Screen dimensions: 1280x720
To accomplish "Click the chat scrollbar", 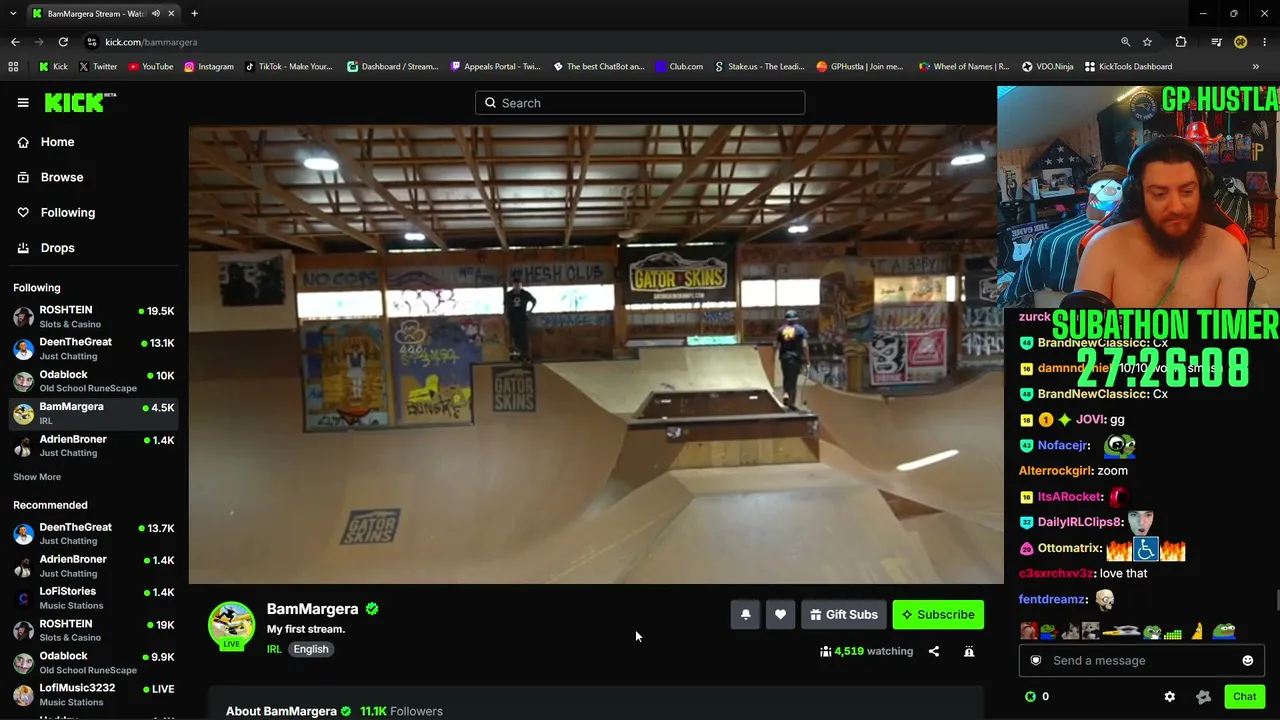I will pos(1276,600).
